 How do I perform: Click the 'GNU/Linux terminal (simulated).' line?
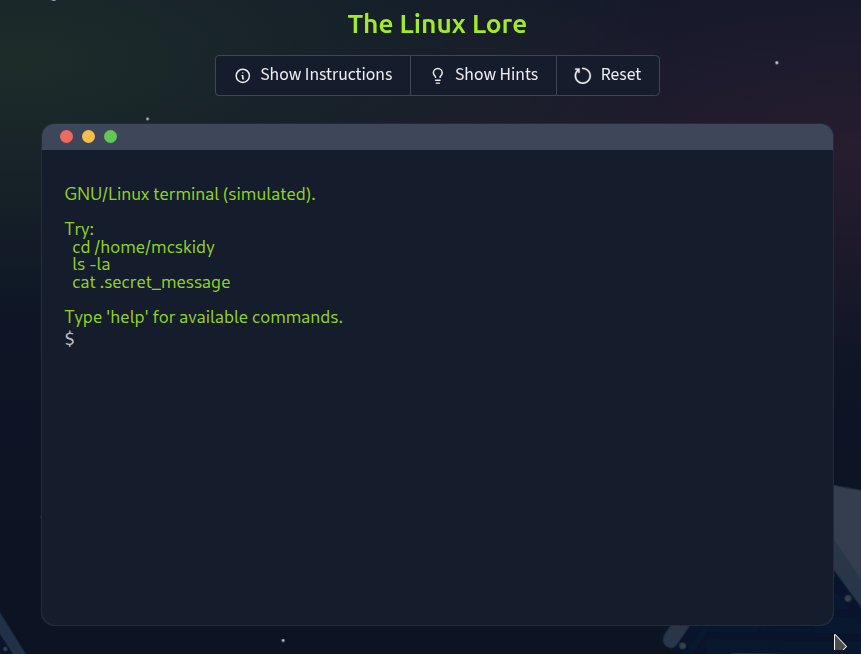190,194
